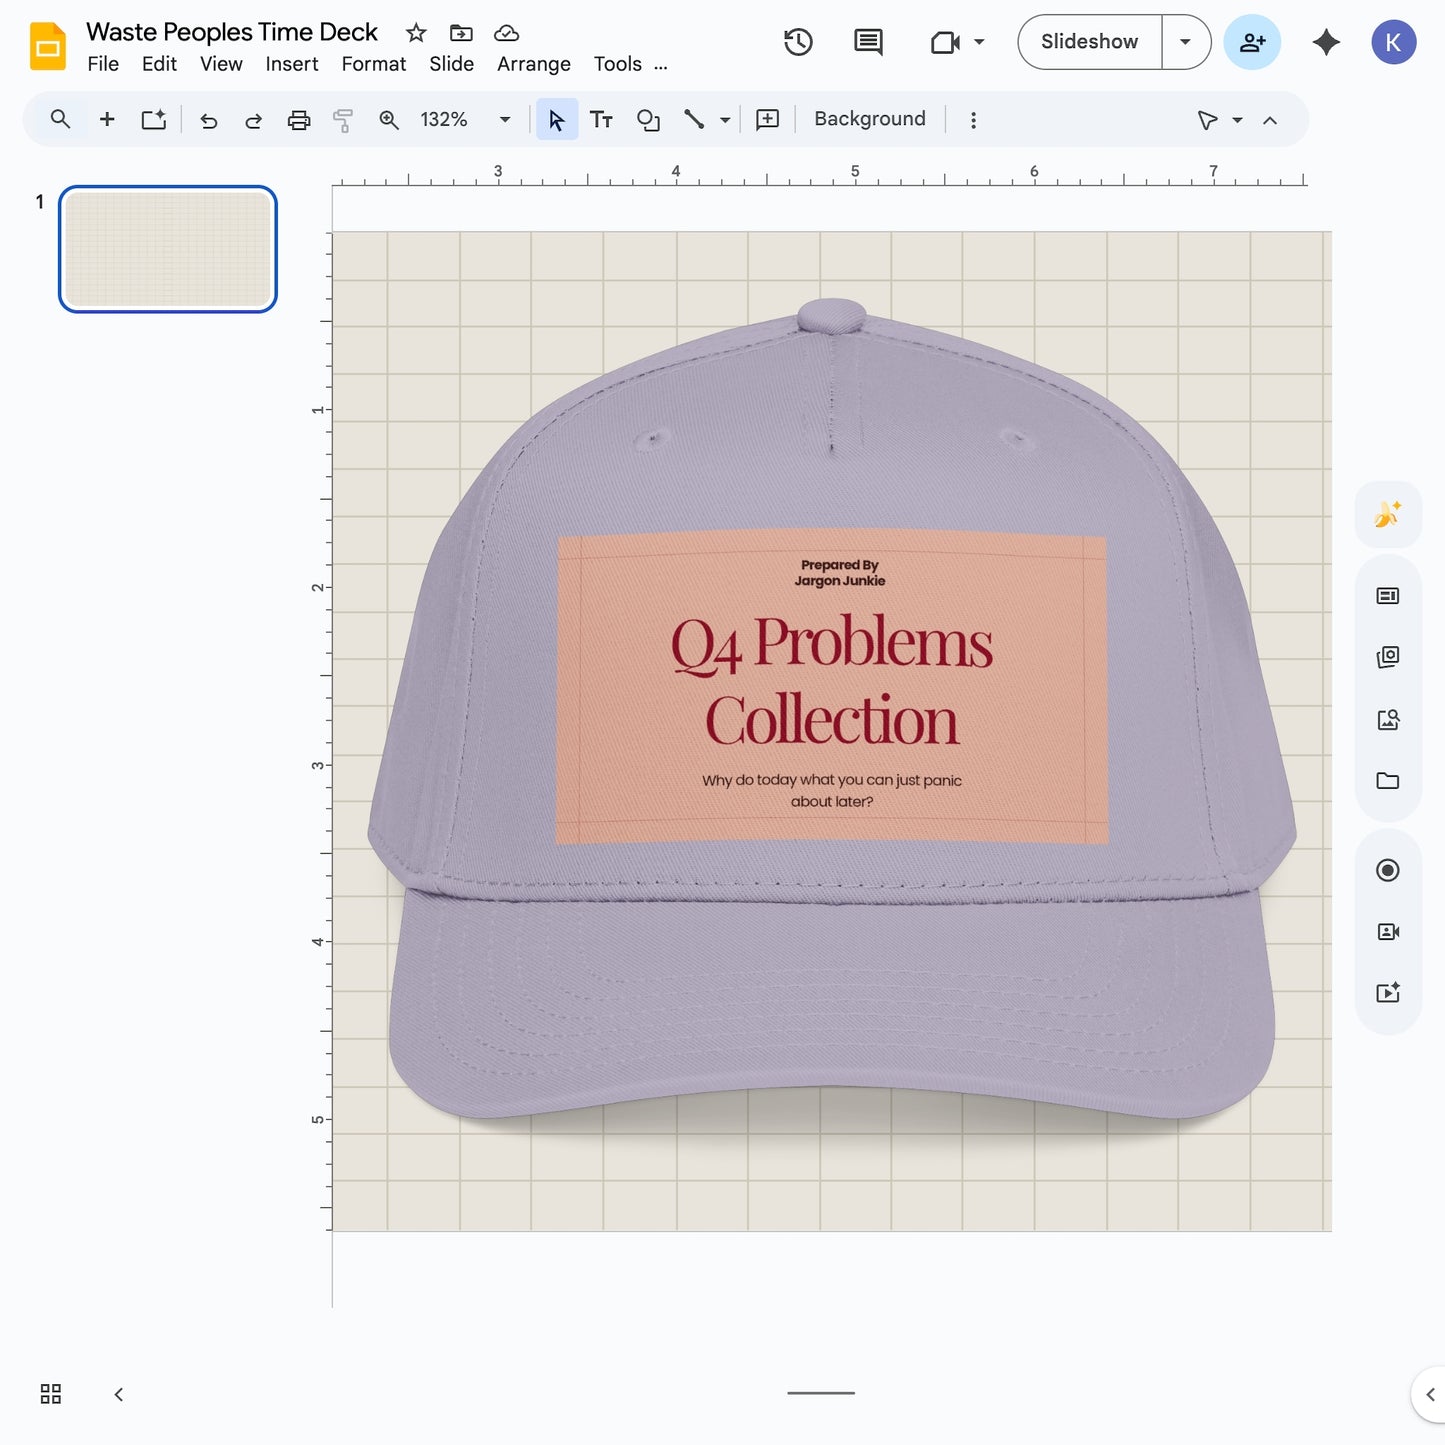Print the presentation
1445x1445 pixels.
[299, 121]
